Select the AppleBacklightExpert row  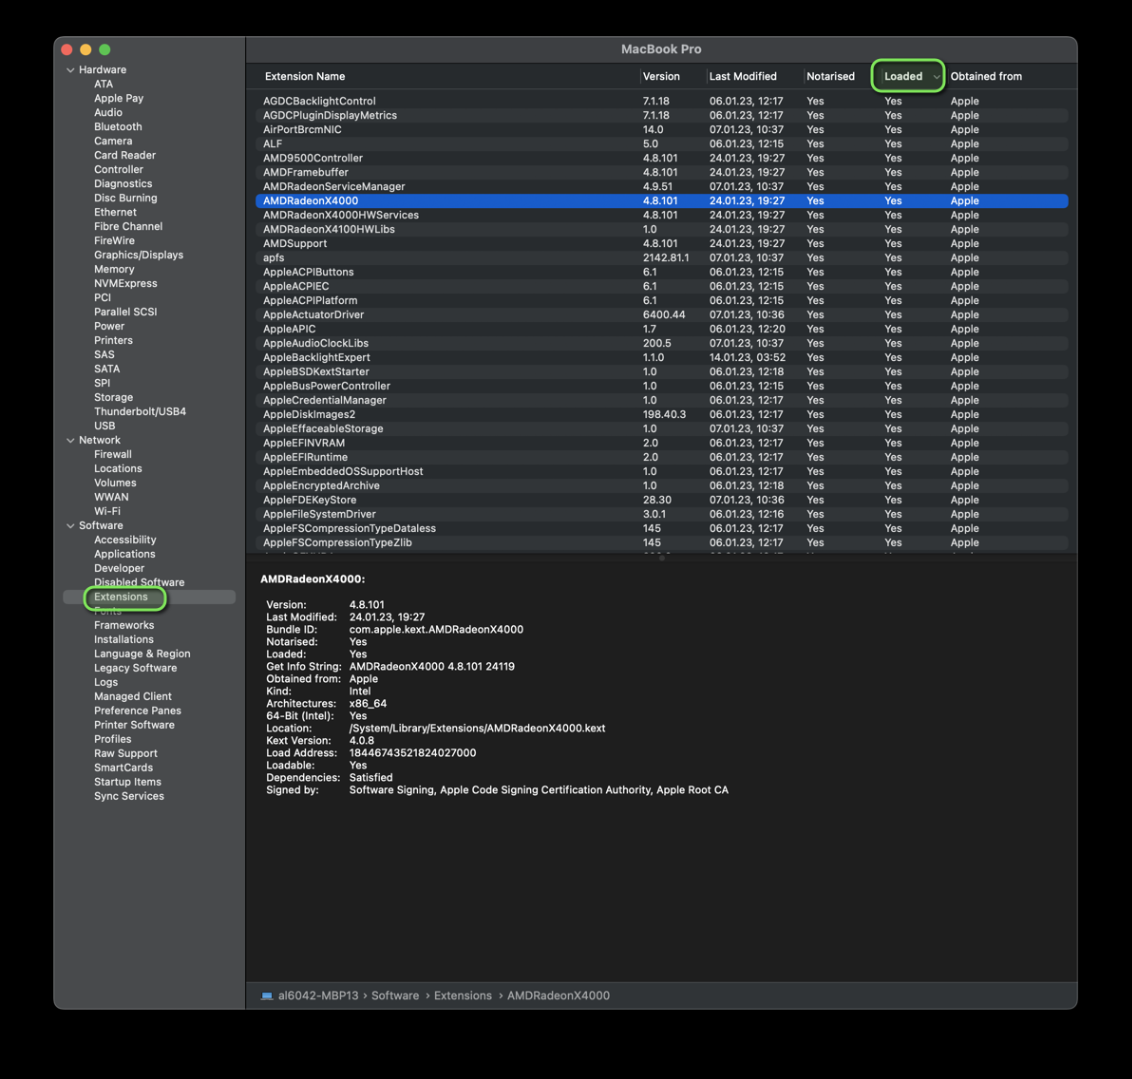click(x=316, y=358)
